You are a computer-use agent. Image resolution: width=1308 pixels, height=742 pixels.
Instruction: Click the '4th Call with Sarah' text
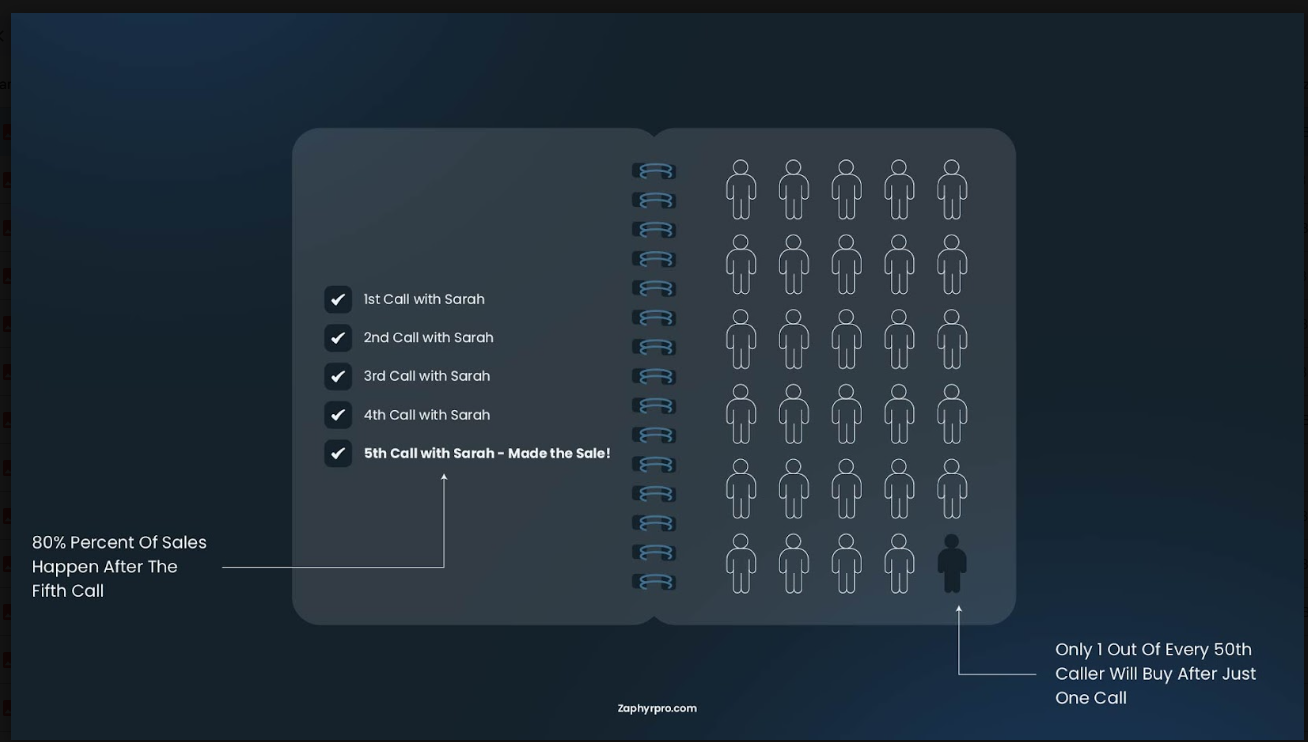[427, 415]
